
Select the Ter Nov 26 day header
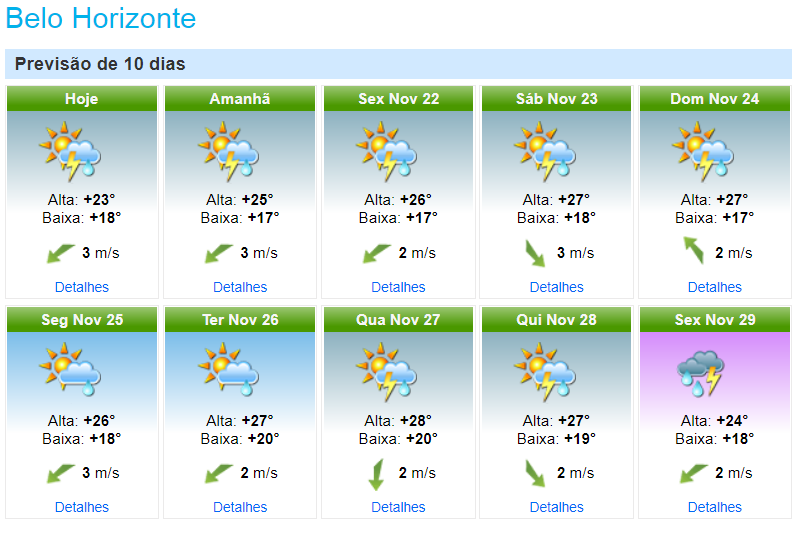click(240, 320)
